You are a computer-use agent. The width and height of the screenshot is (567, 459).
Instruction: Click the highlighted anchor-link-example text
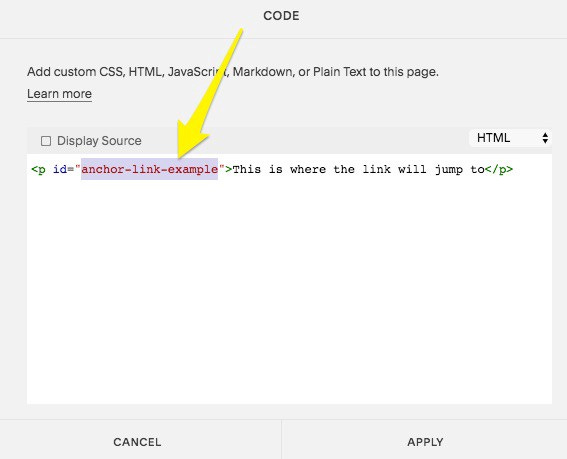[x=149, y=169]
